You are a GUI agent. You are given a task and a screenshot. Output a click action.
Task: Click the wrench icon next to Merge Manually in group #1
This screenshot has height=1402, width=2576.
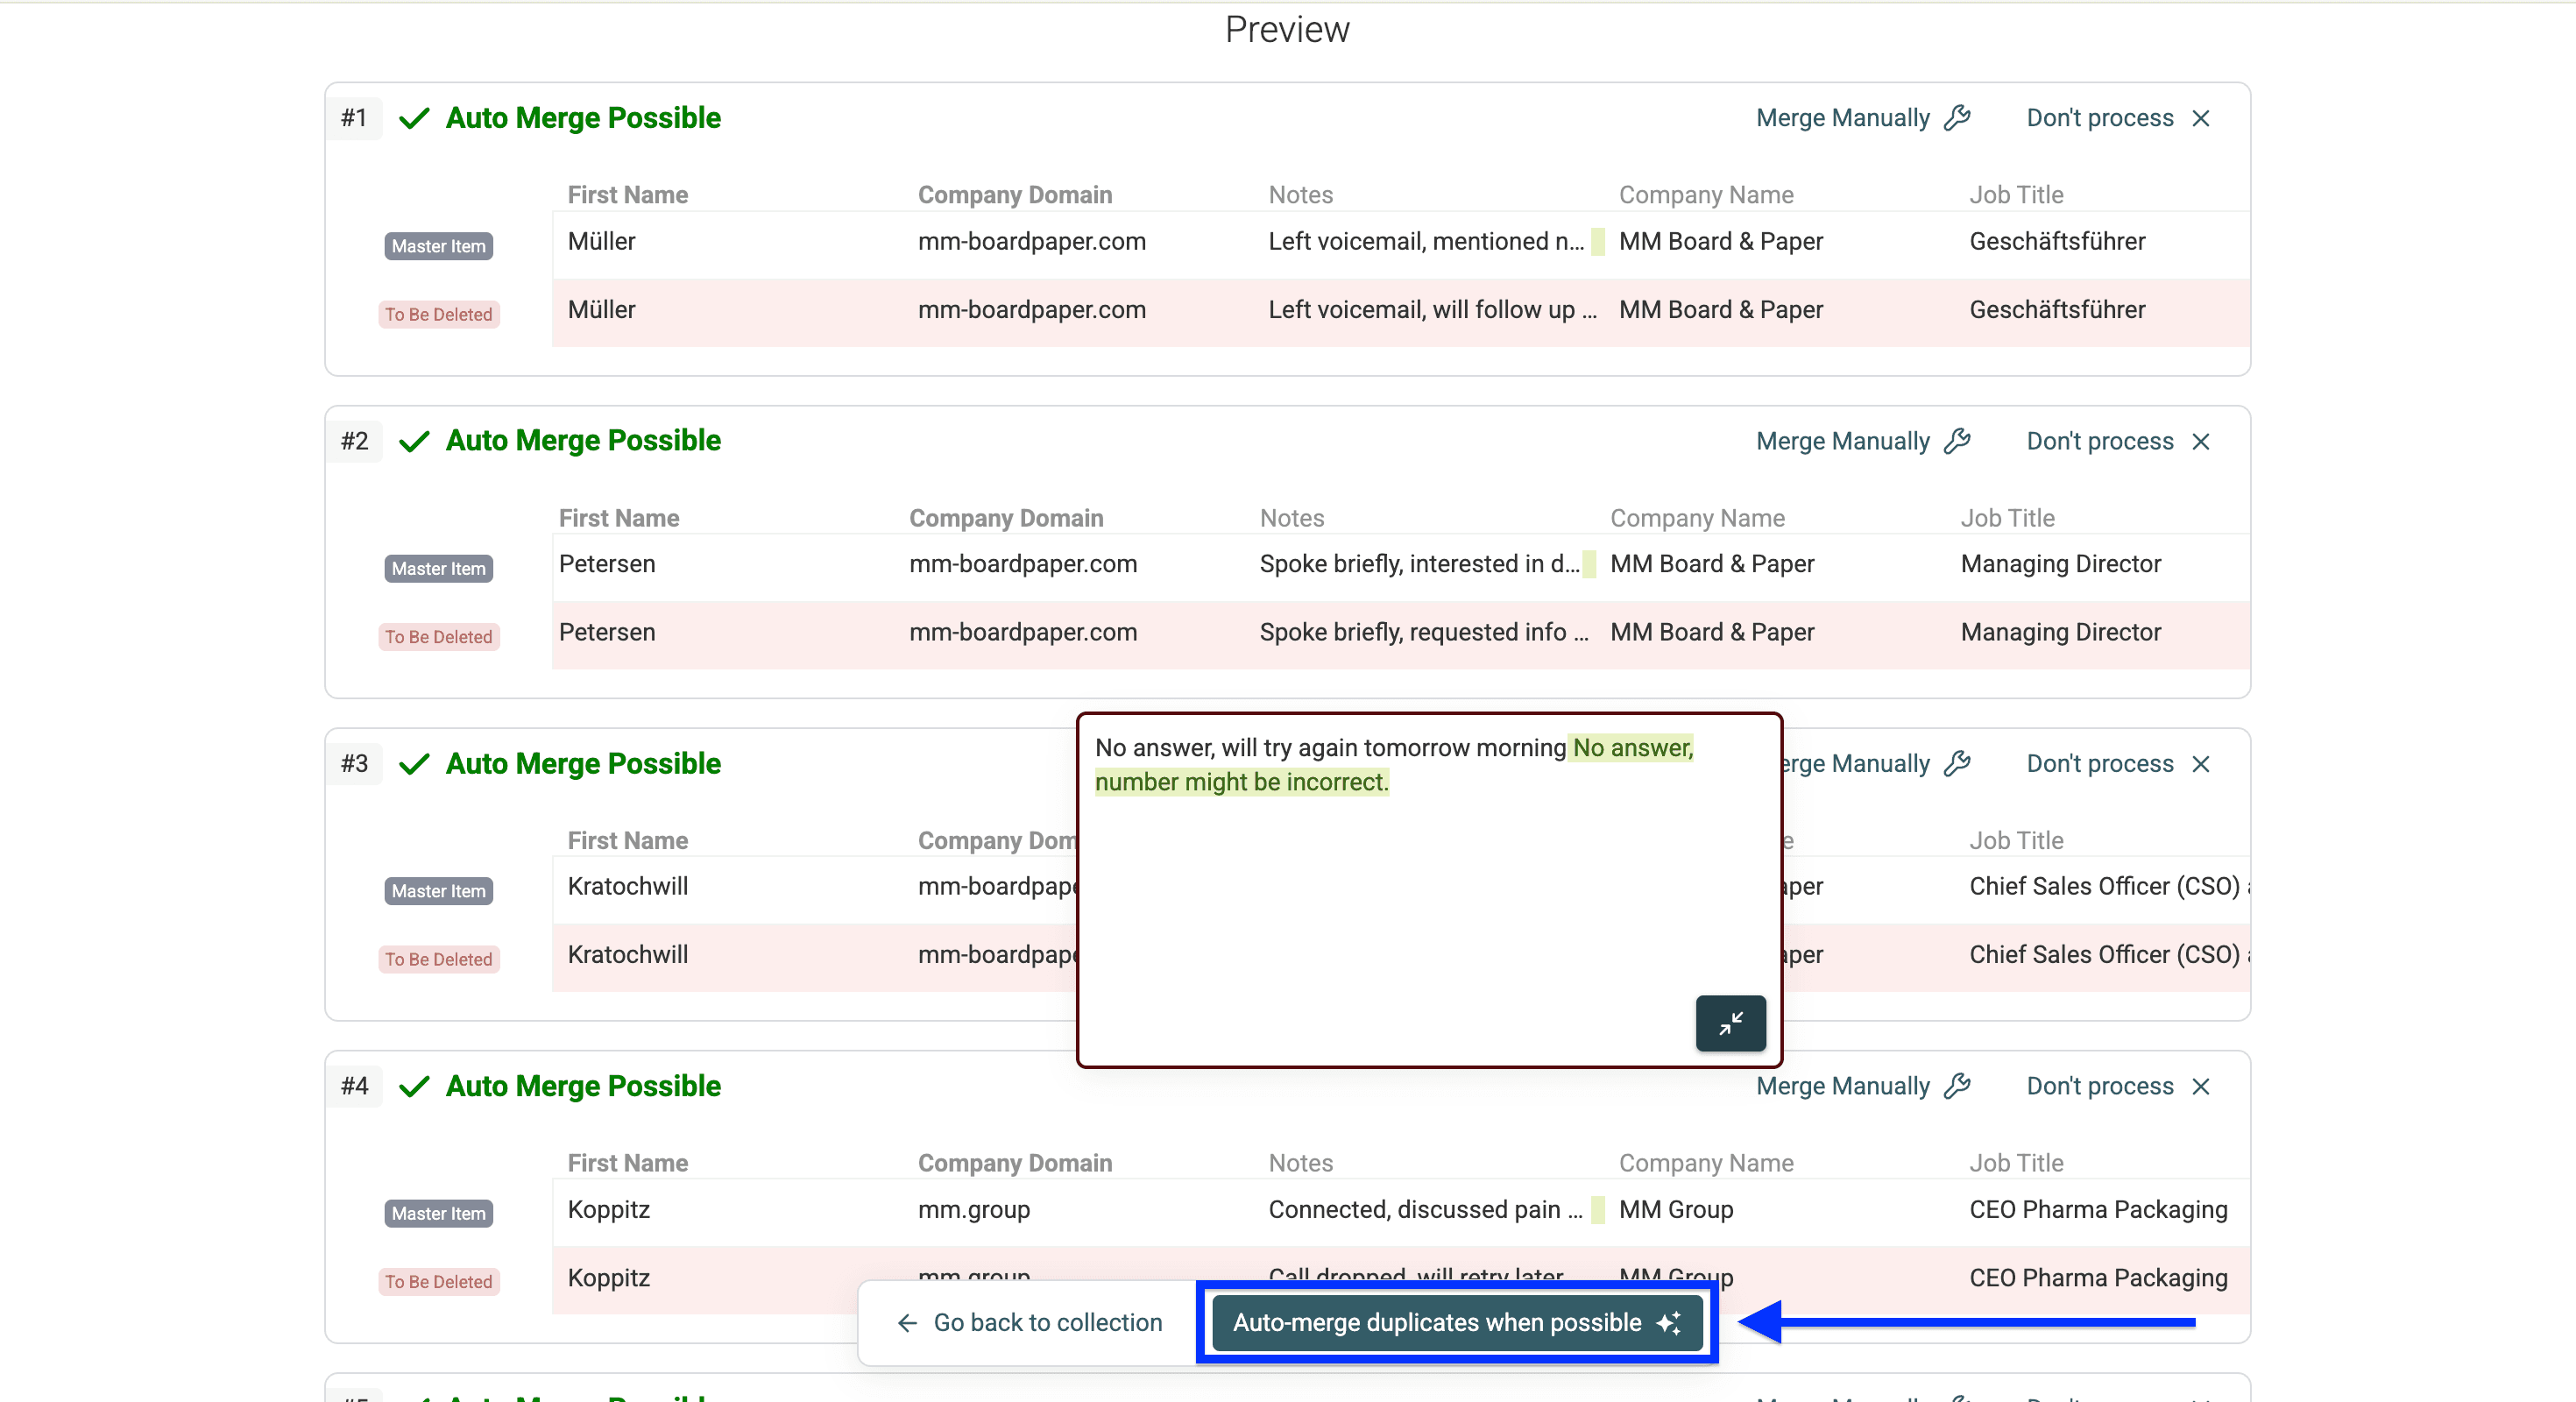1957,117
